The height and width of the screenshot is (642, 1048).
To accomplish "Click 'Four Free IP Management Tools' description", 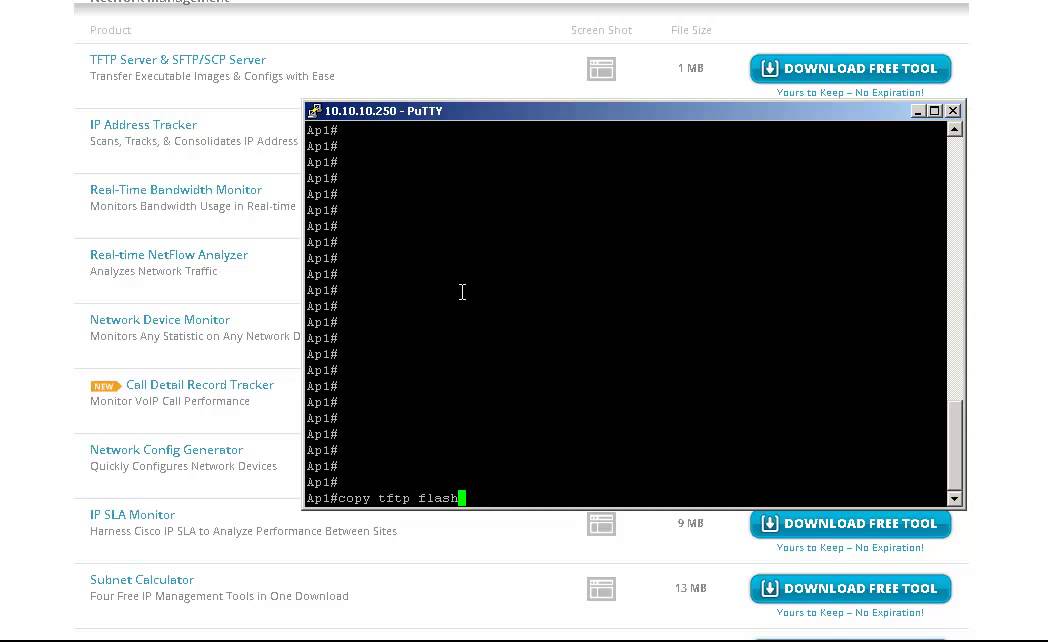I will coord(219,596).
